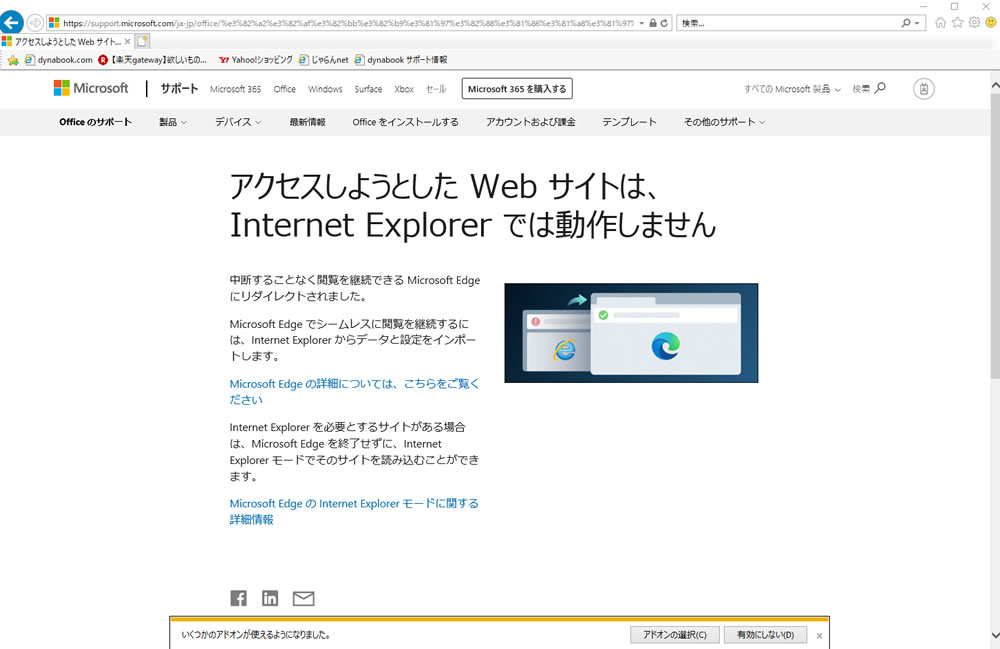The height and width of the screenshot is (649, 1000).
Task: Refresh the page with the reload icon
Action: click(x=664, y=23)
